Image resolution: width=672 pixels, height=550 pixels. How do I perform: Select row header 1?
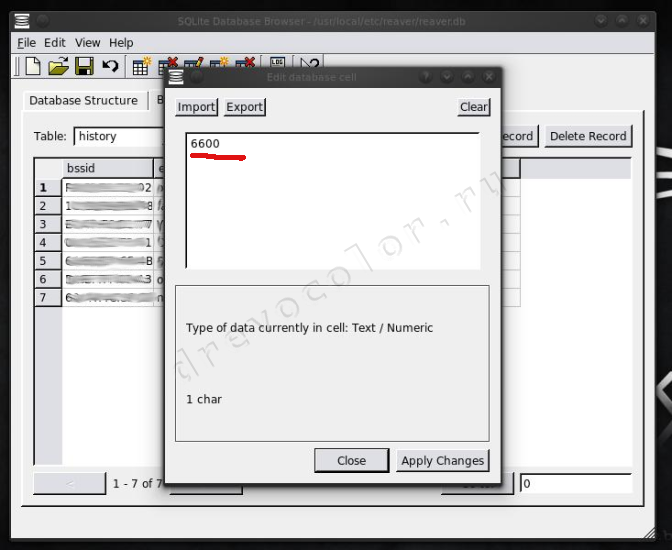click(48, 187)
